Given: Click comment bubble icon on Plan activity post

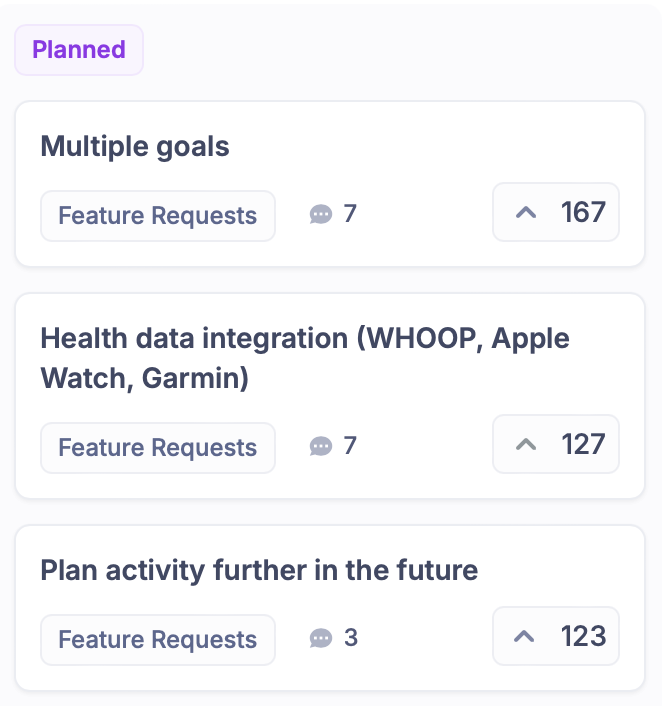Looking at the screenshot, I should [321, 638].
